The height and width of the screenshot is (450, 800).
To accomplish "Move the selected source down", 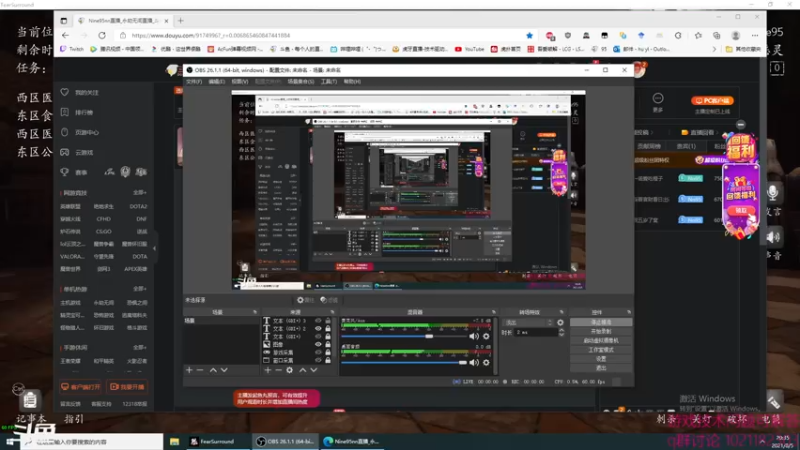I will [314, 370].
